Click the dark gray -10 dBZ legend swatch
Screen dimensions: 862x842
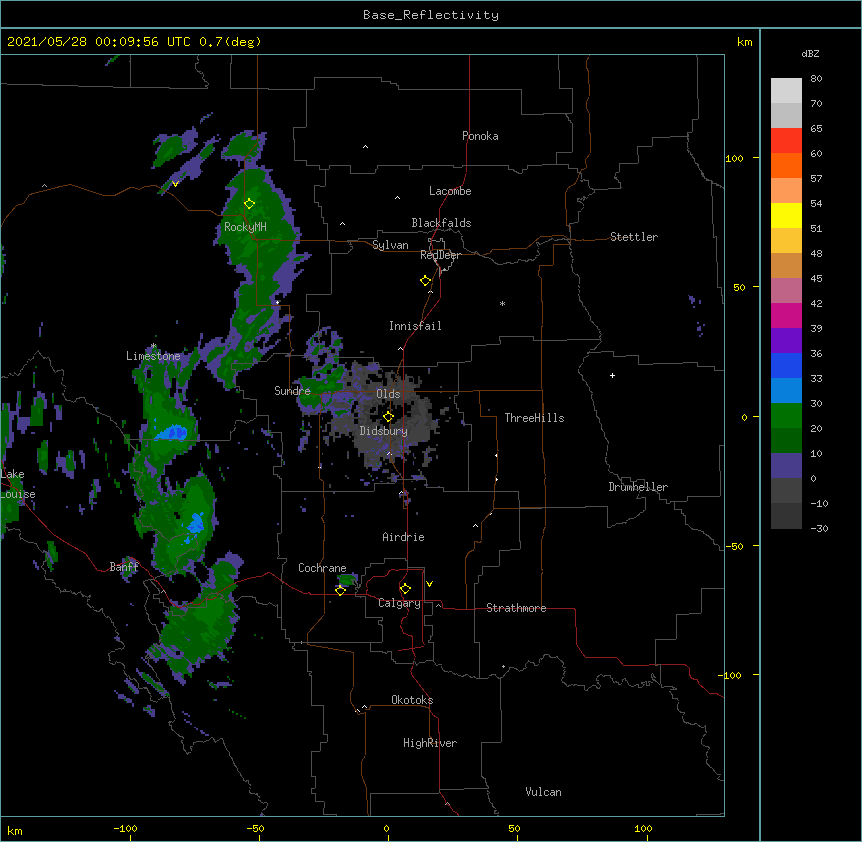pyautogui.click(x=786, y=516)
